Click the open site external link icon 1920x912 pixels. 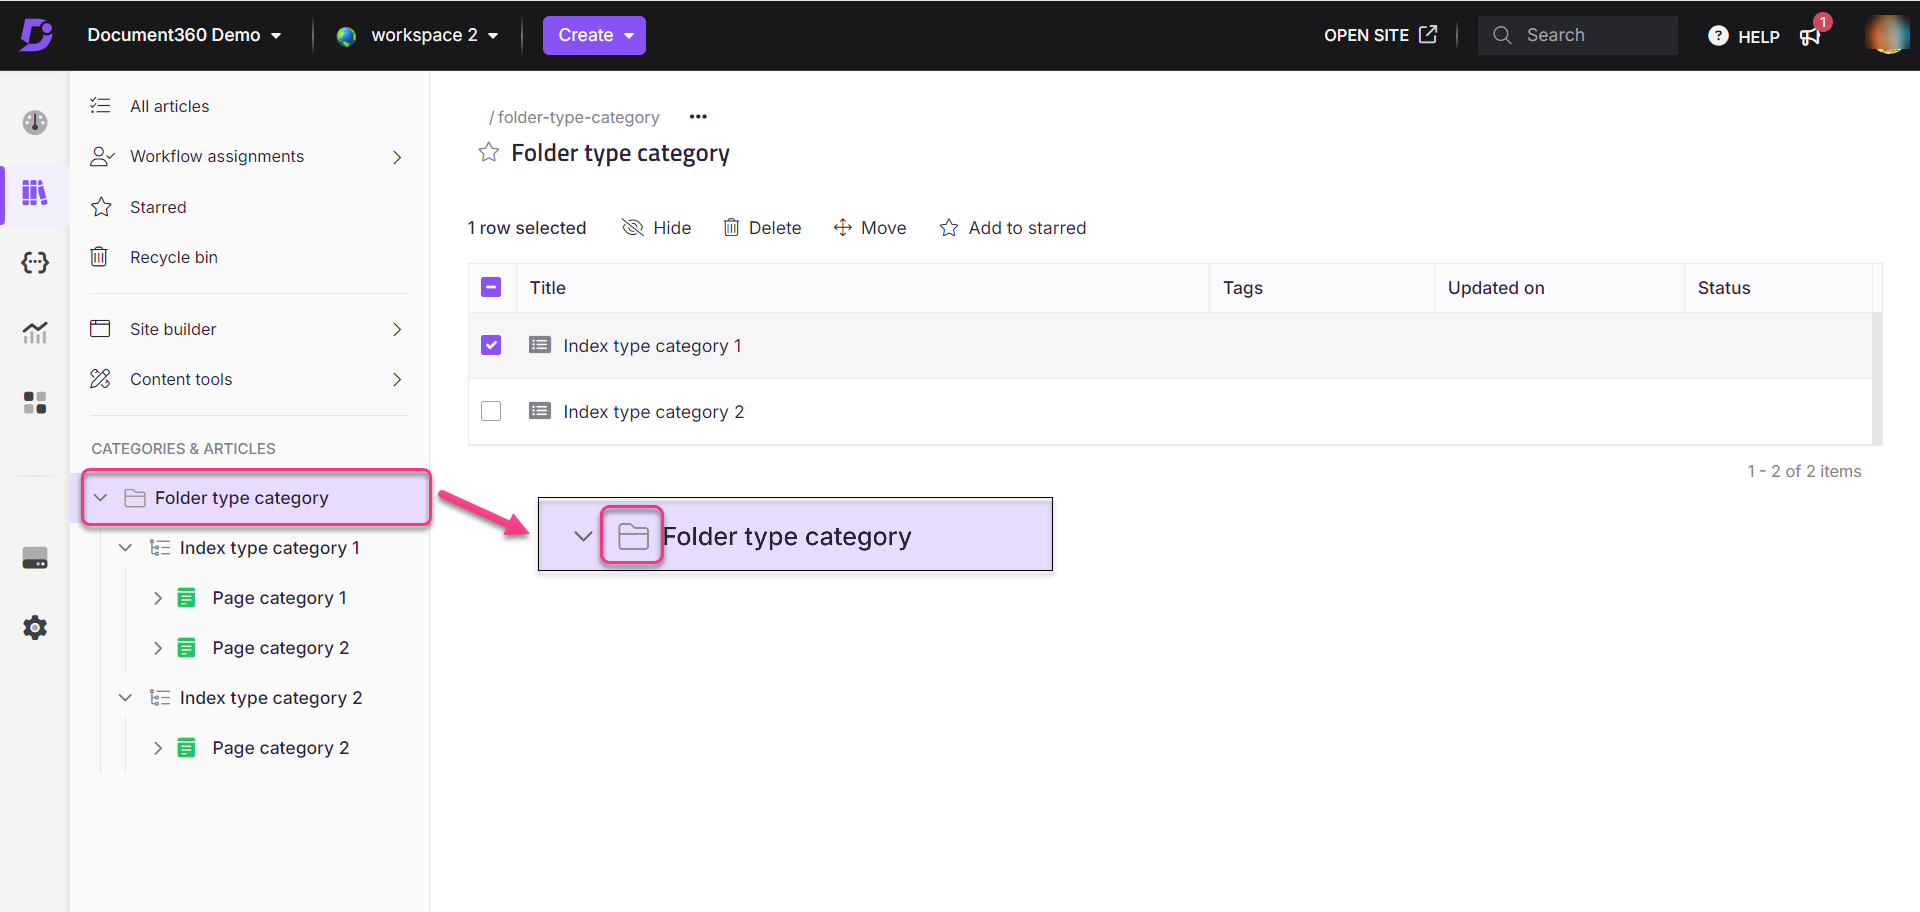[1428, 35]
